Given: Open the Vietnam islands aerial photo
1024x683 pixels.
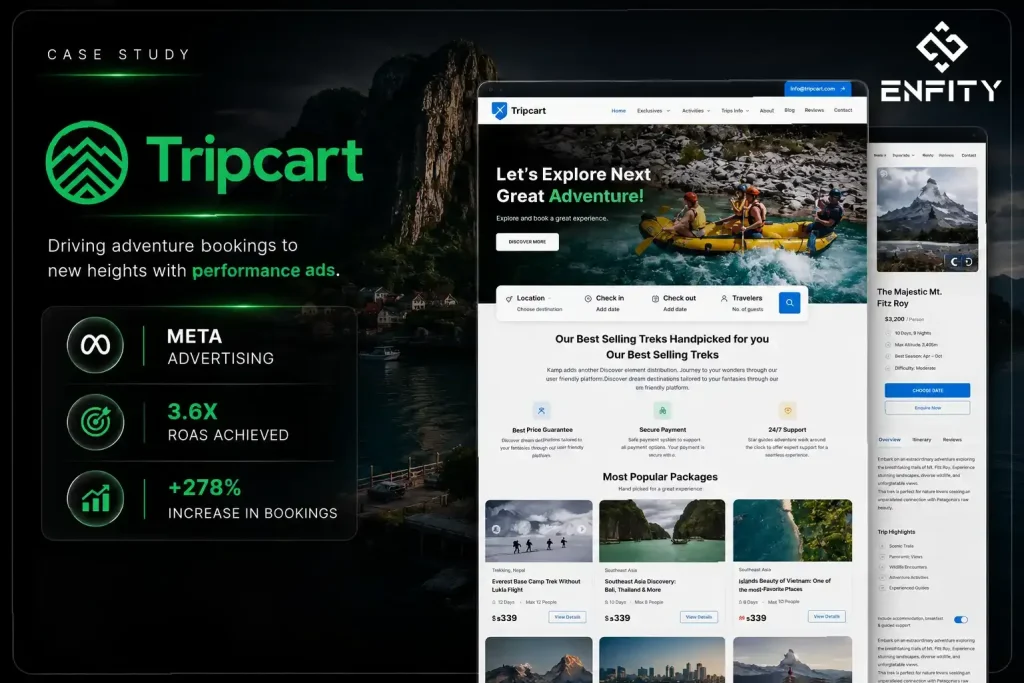Looking at the screenshot, I should 792,530.
